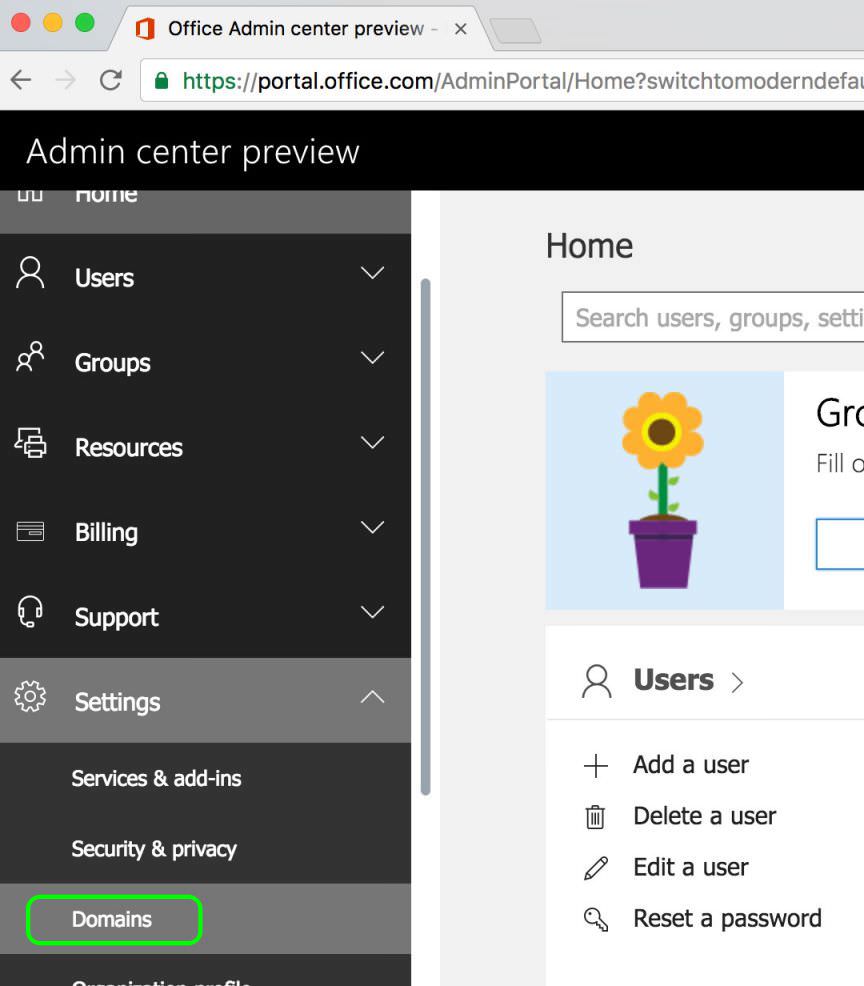Click the person icon on Users card
864x986 pixels.
pos(597,682)
